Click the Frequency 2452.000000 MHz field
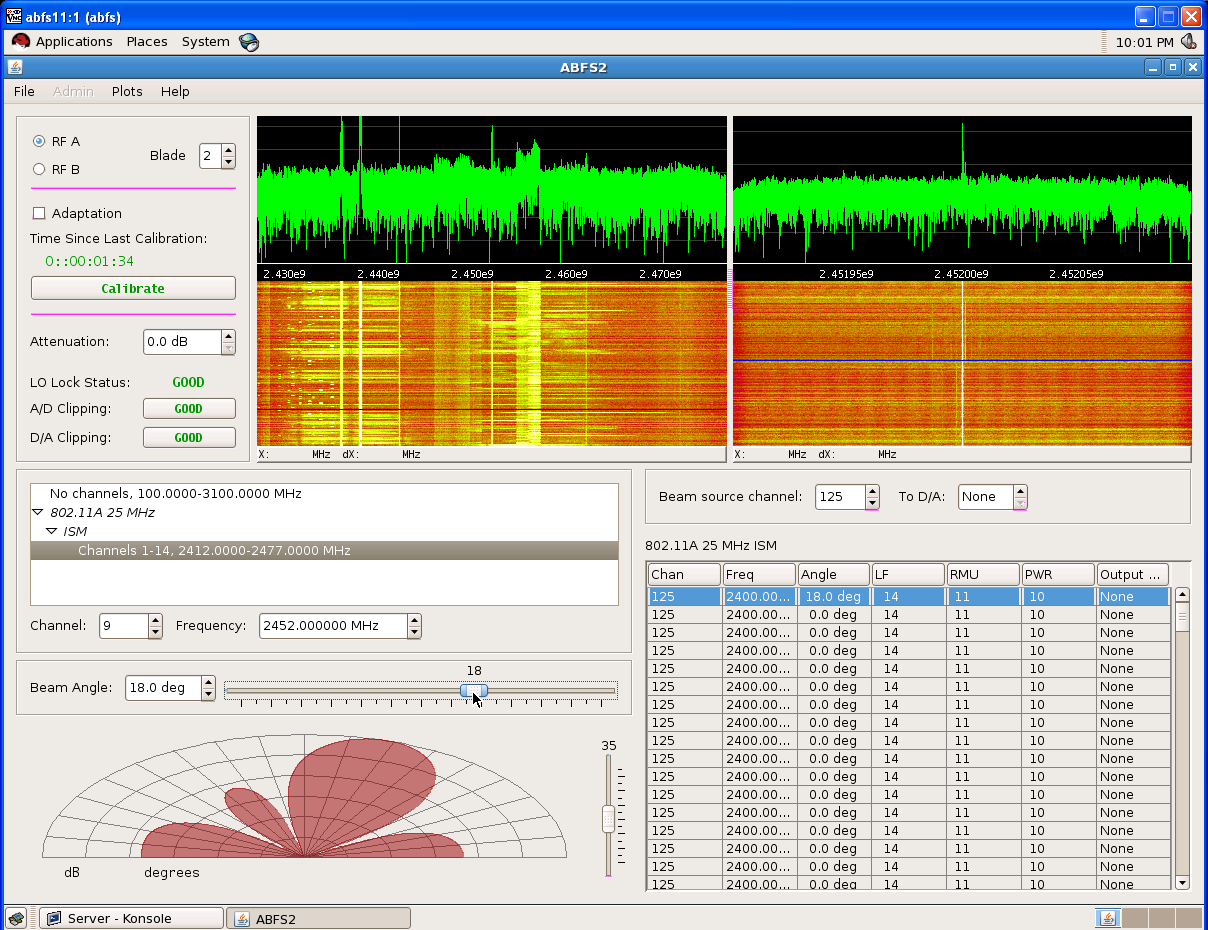 point(333,626)
